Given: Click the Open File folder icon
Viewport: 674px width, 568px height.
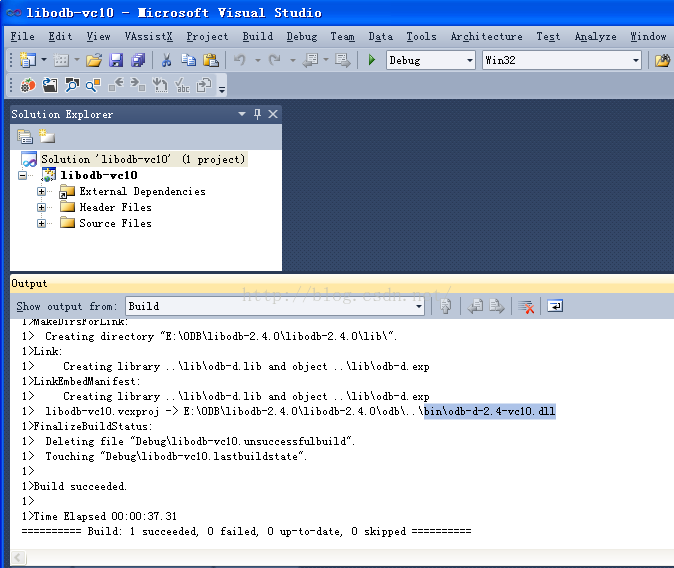Looking at the screenshot, I should click(94, 60).
